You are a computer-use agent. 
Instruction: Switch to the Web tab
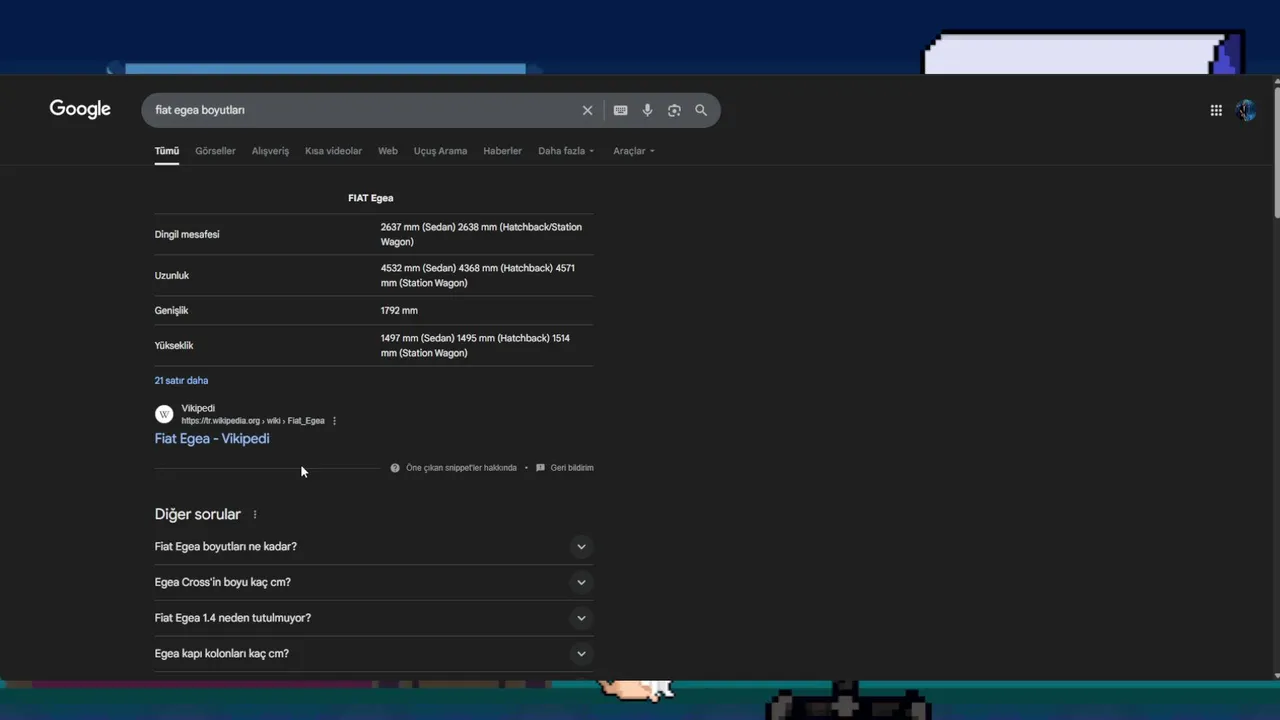[388, 151]
